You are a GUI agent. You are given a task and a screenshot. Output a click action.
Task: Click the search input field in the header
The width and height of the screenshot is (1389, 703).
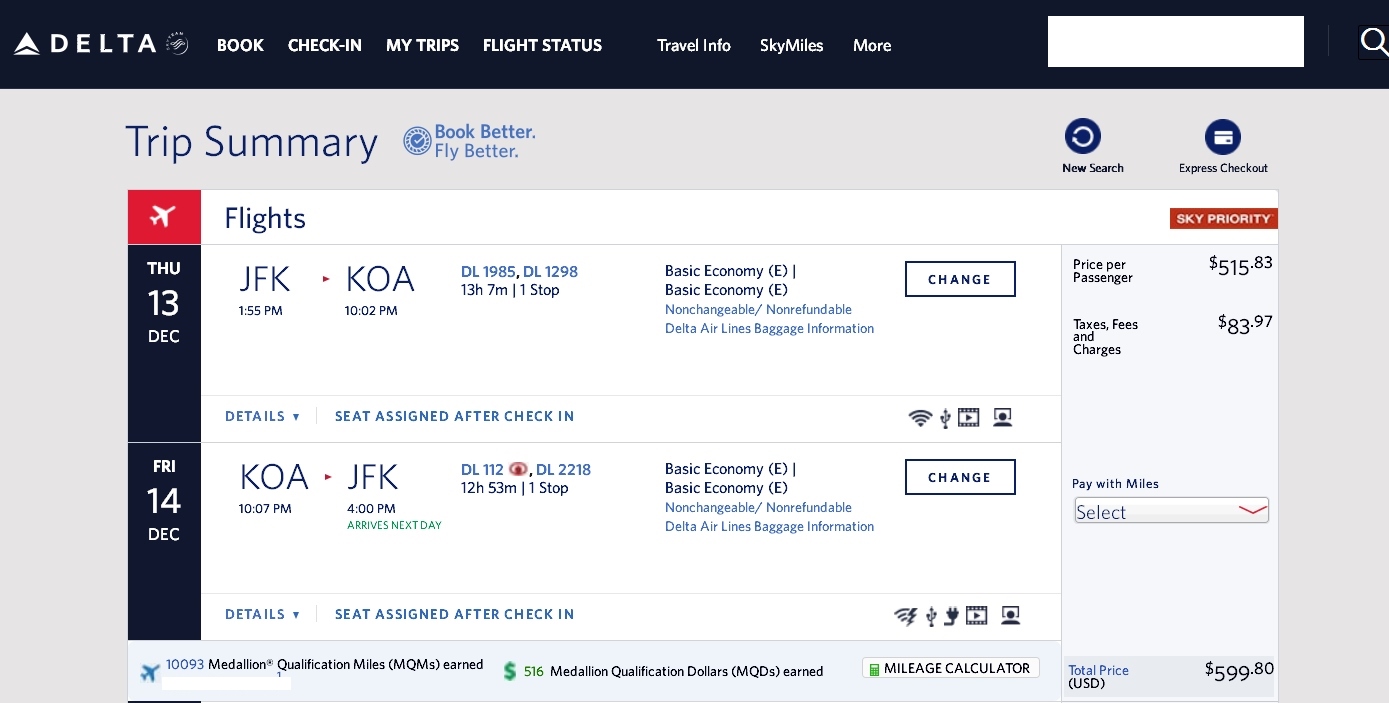coord(1176,41)
